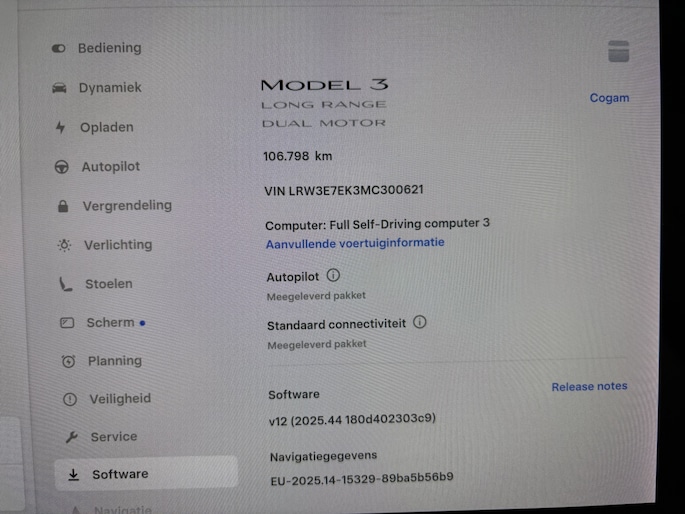
Task: Open Aanvullende voertuiginformatie link
Action: (x=355, y=243)
